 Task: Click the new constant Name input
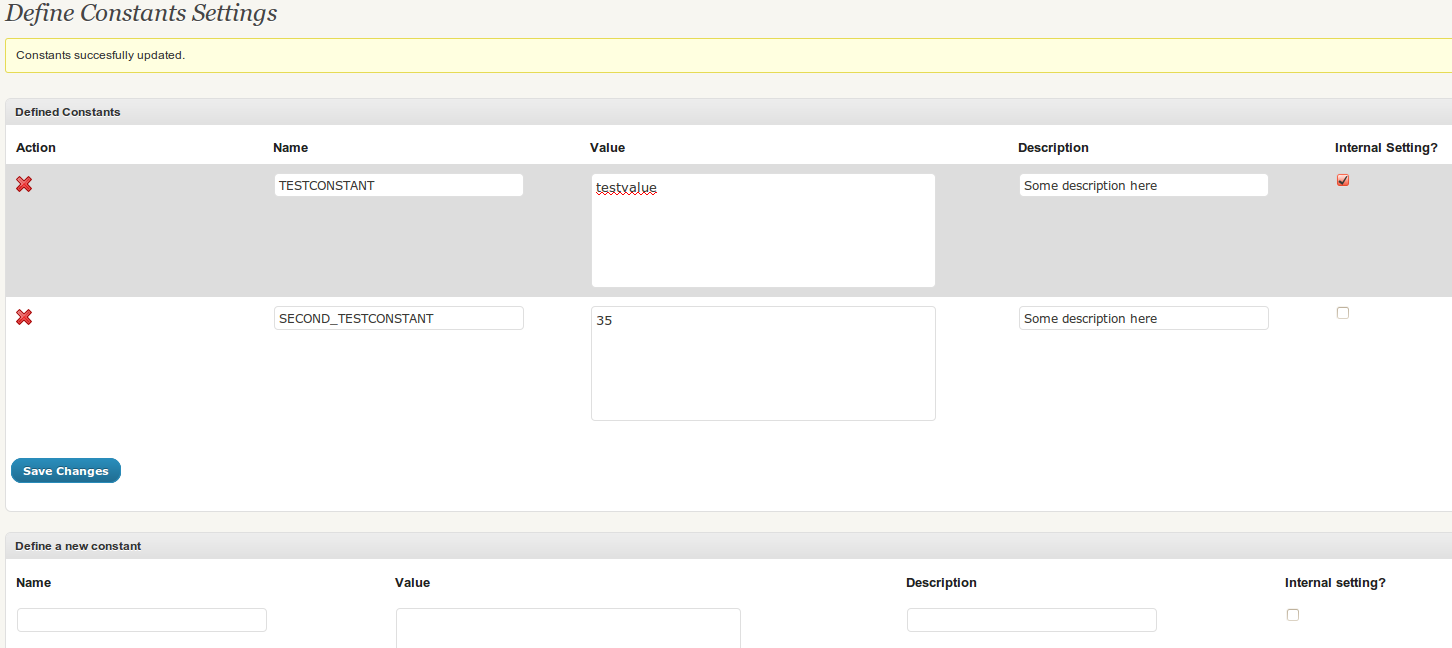coord(142,620)
